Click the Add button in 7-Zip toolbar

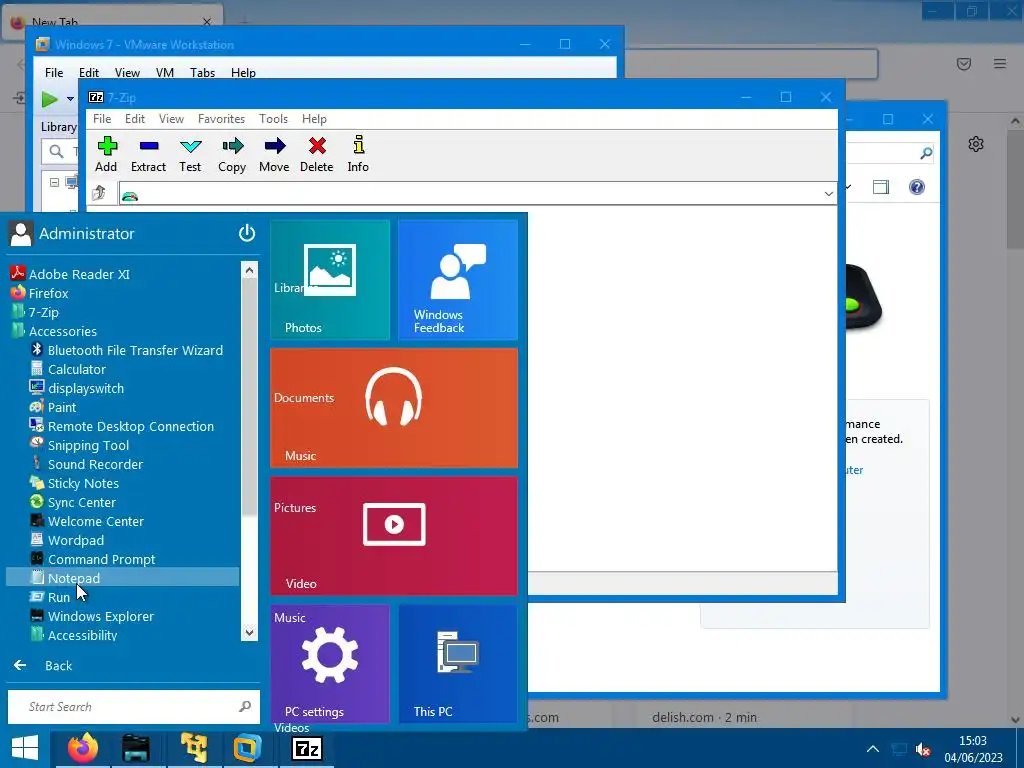click(x=106, y=154)
